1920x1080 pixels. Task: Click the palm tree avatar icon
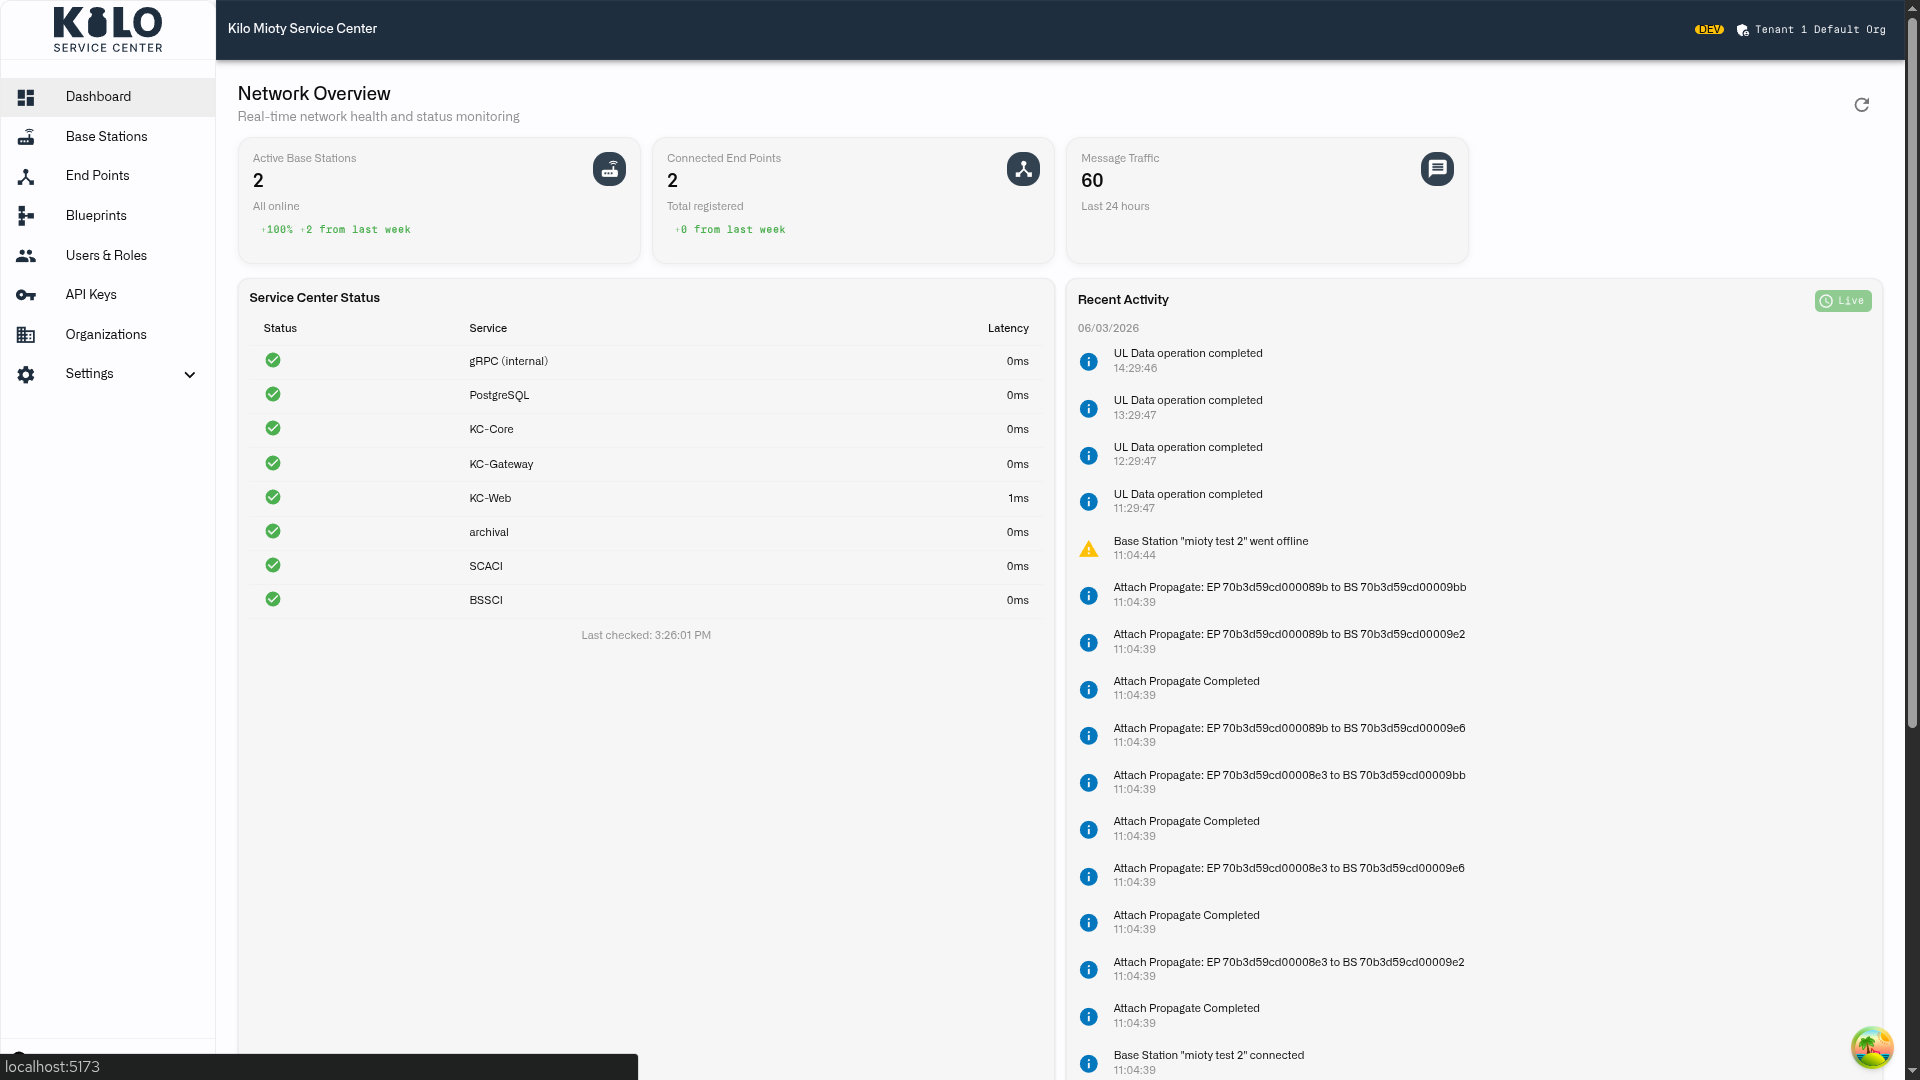coord(1872,1047)
